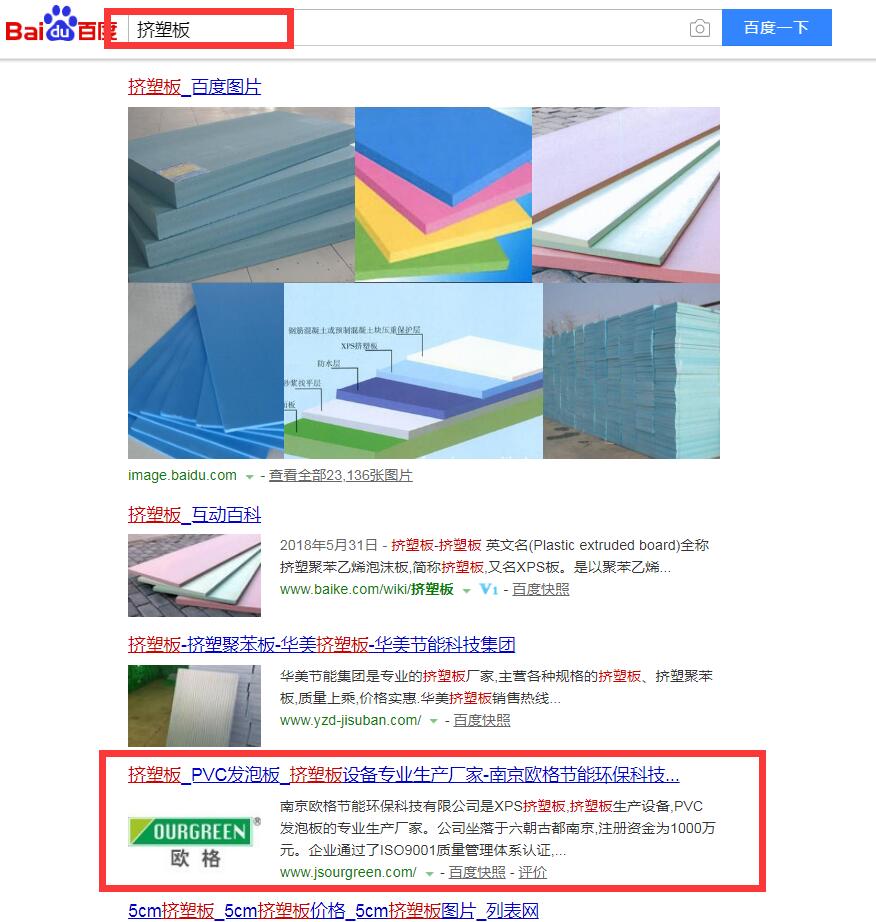Expand dropdown arrow next to www.baike.com URL

pos(466,591)
